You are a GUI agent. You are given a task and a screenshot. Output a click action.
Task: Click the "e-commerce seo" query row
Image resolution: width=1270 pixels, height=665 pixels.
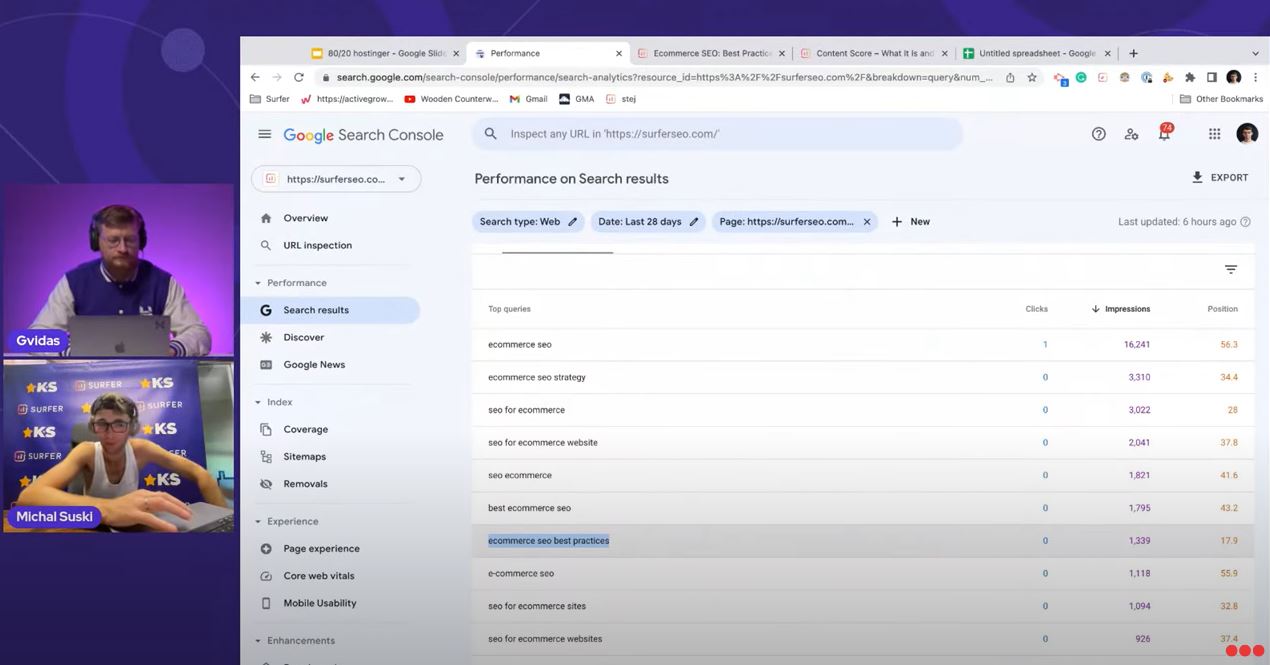(863, 574)
